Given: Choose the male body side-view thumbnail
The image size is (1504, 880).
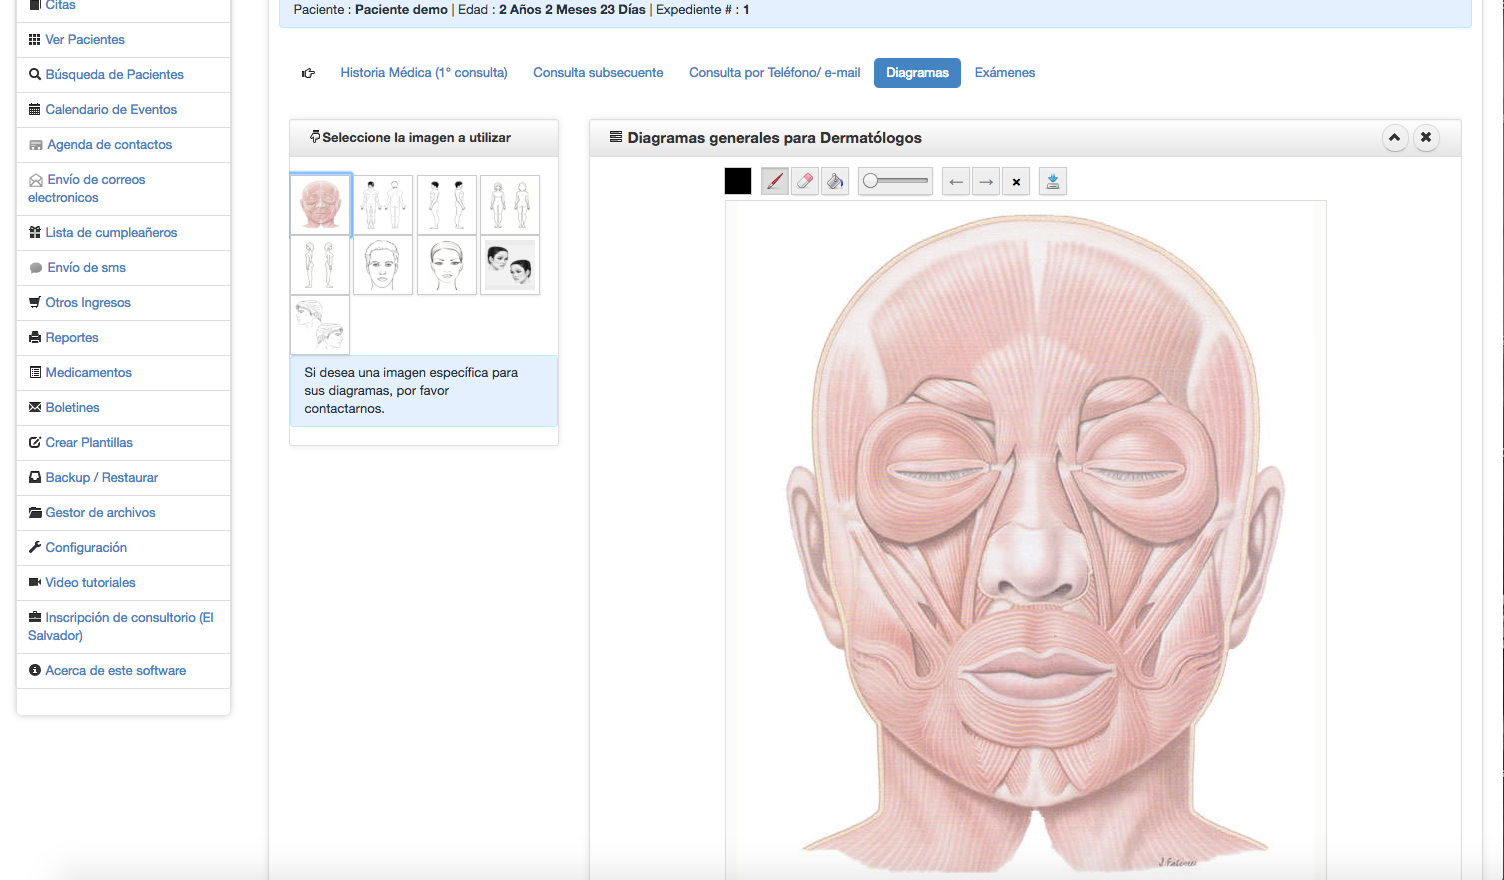Looking at the screenshot, I should point(446,204).
